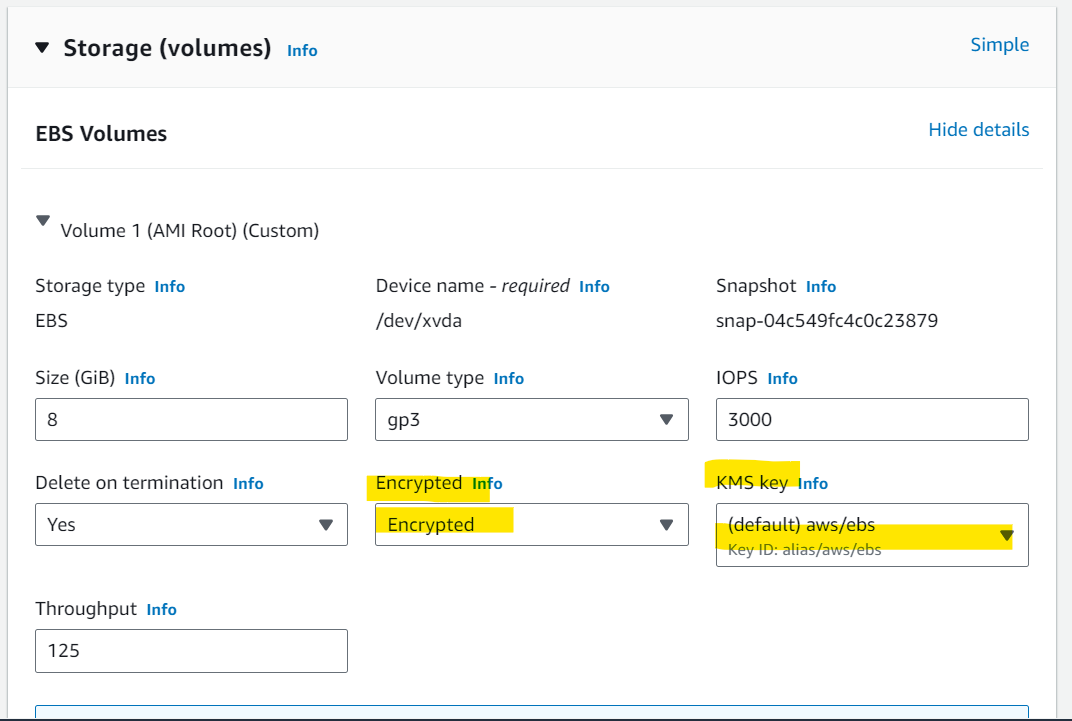
Task: Open Info link next to KMS key
Action: pyautogui.click(x=813, y=484)
